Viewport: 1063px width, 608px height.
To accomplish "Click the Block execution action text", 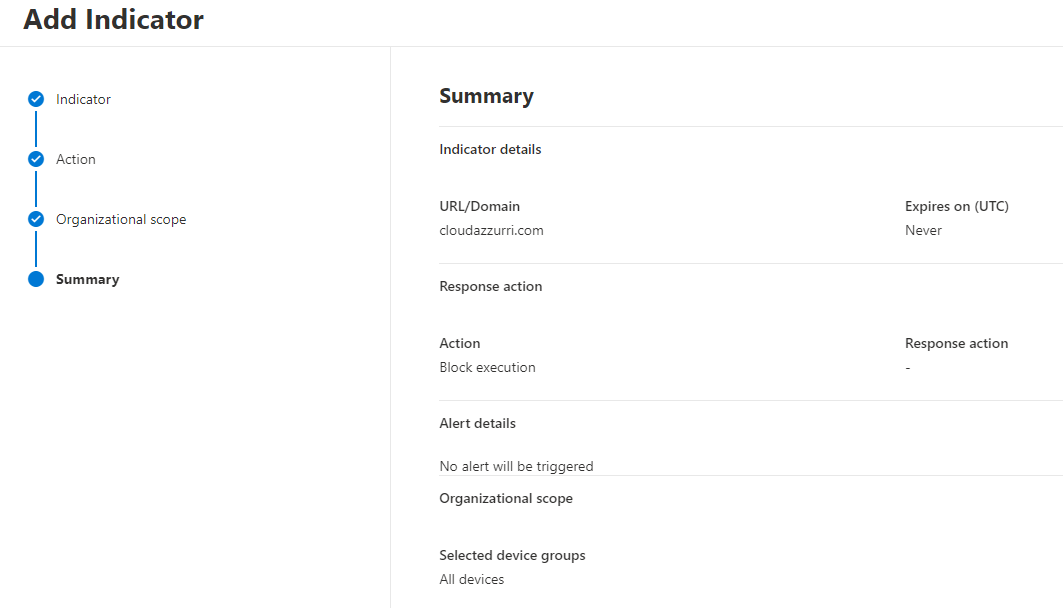I will (x=487, y=367).
